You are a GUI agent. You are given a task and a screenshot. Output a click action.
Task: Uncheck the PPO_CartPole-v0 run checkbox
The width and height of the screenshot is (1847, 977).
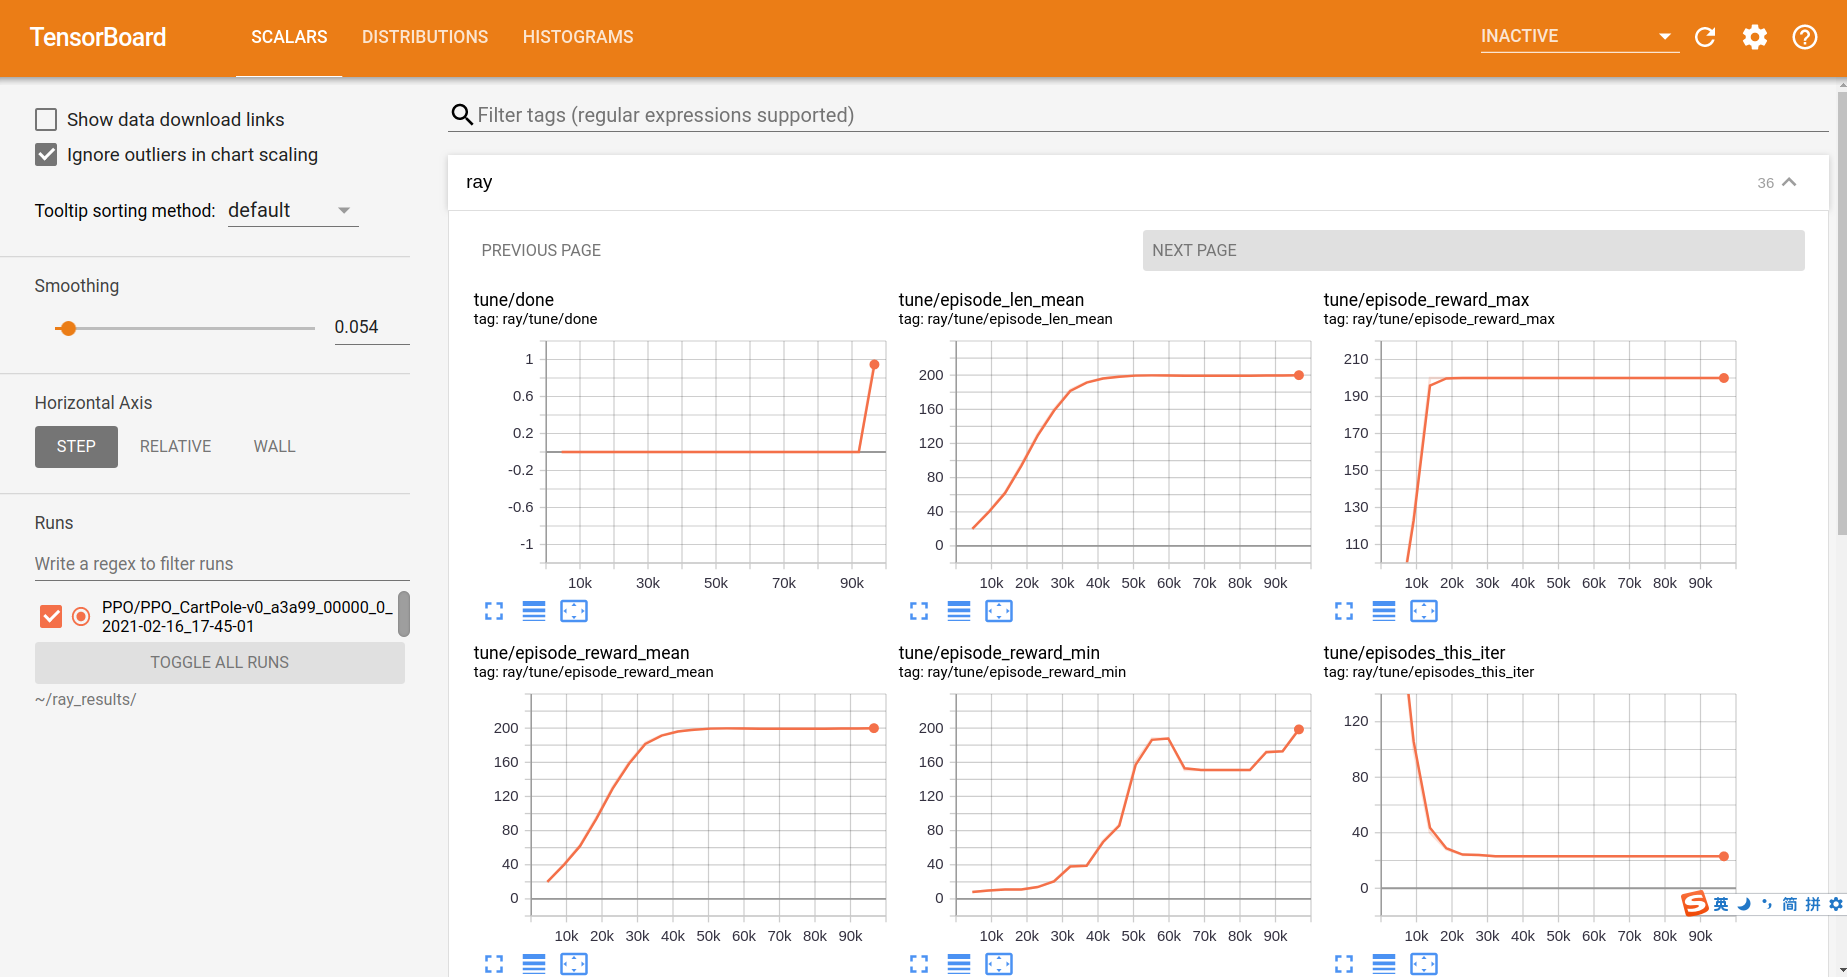click(51, 617)
